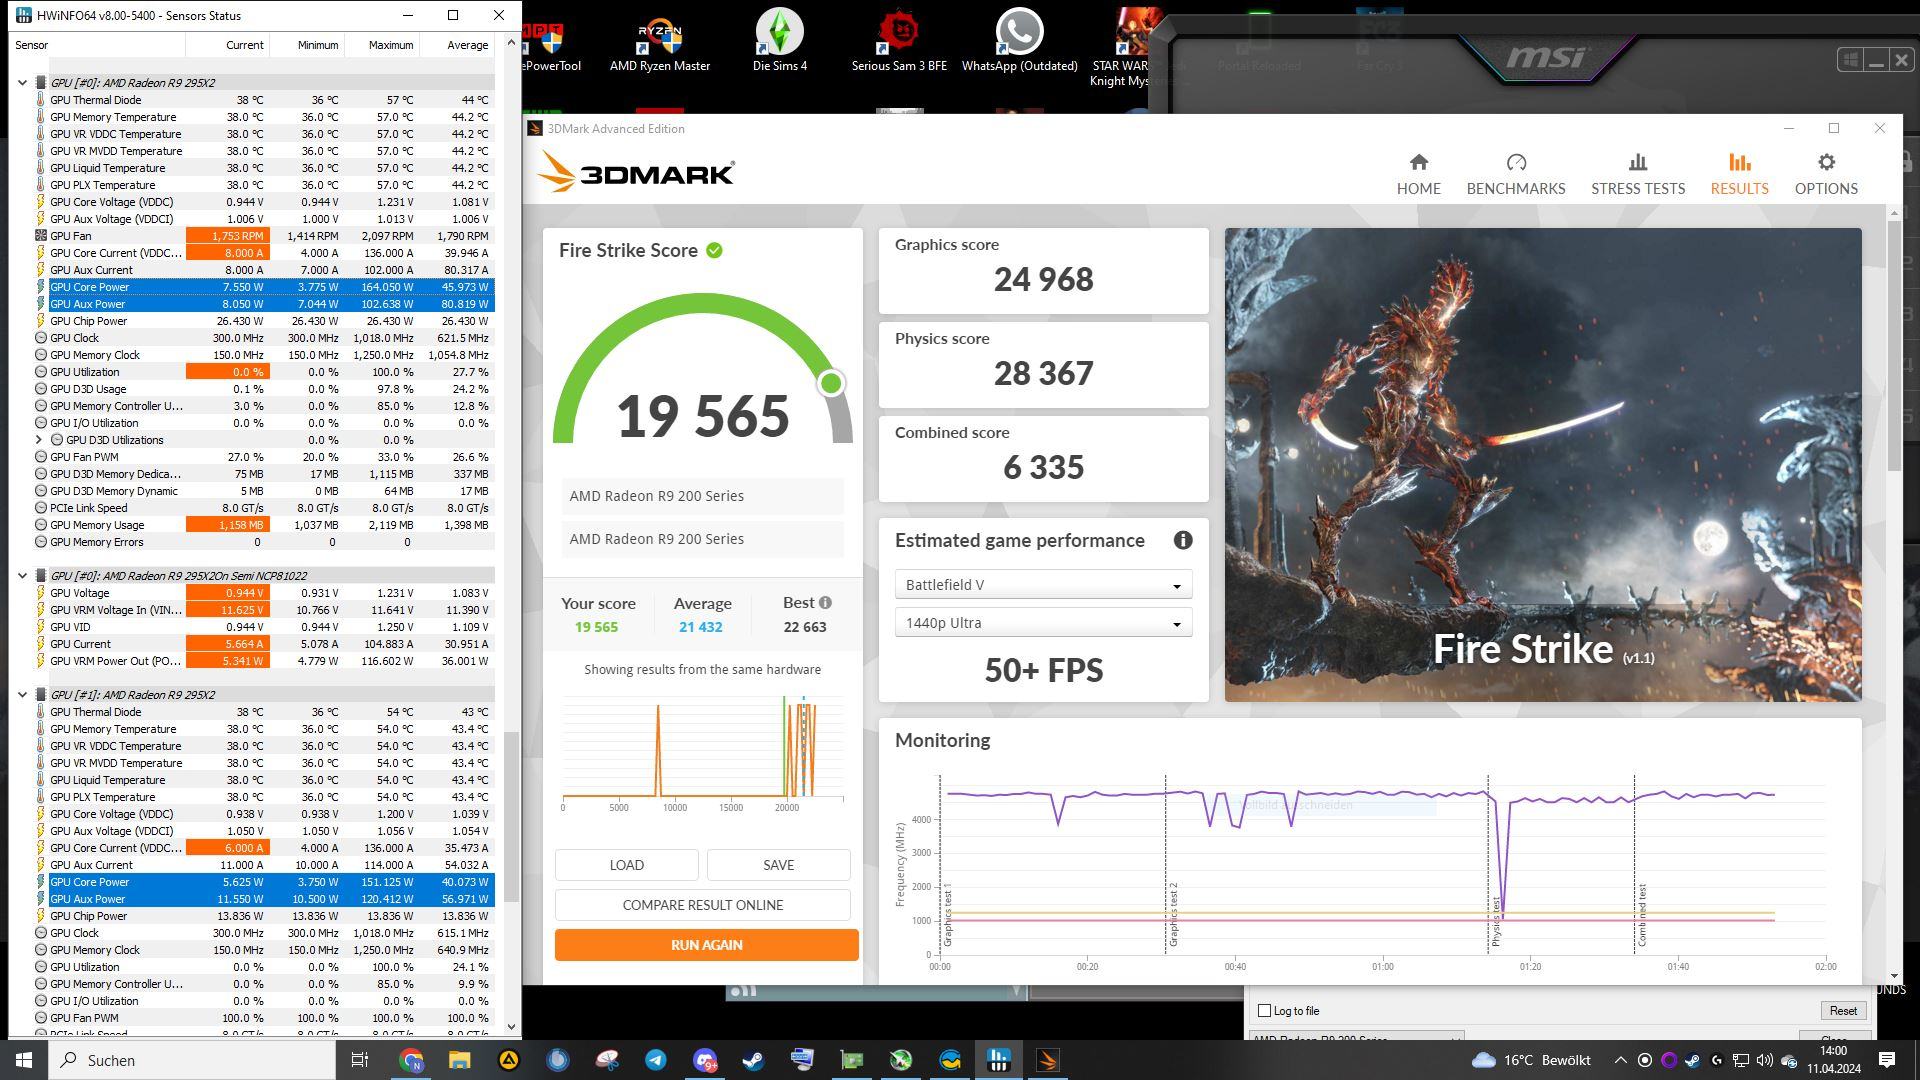Viewport: 1920px width, 1080px height.
Task: Switch to the RESULTS tab
Action: pyautogui.click(x=1739, y=174)
